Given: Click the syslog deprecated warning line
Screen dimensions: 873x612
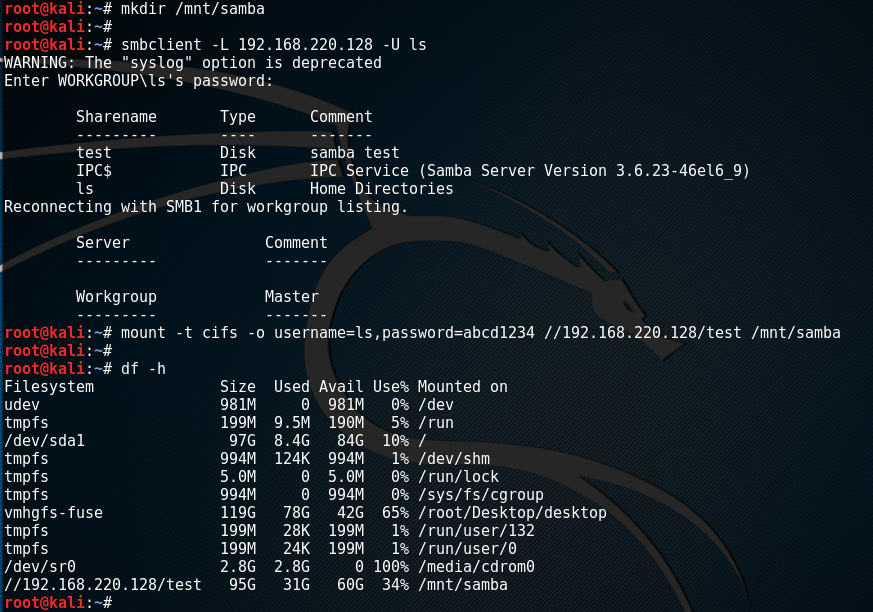Looking at the screenshot, I should (x=193, y=63).
